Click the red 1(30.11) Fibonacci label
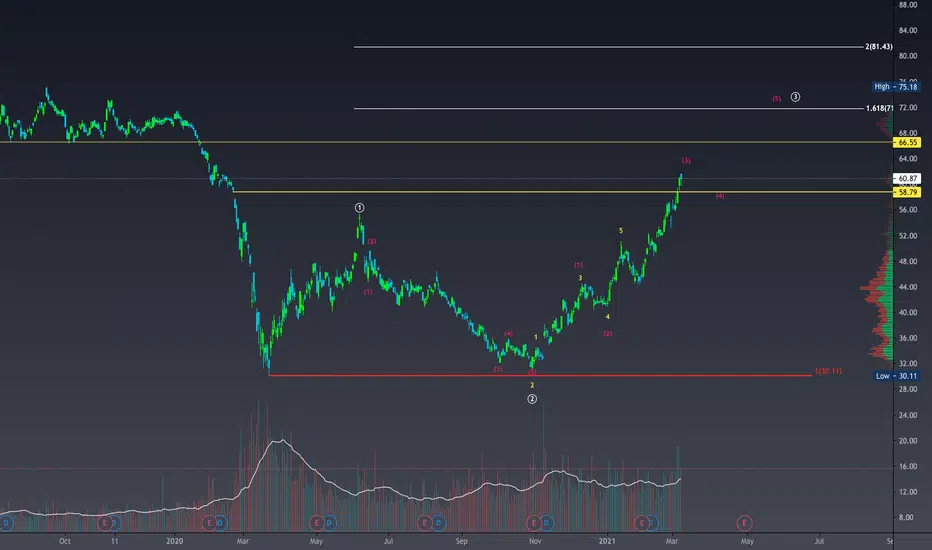The width and height of the screenshot is (932, 550). (828, 371)
